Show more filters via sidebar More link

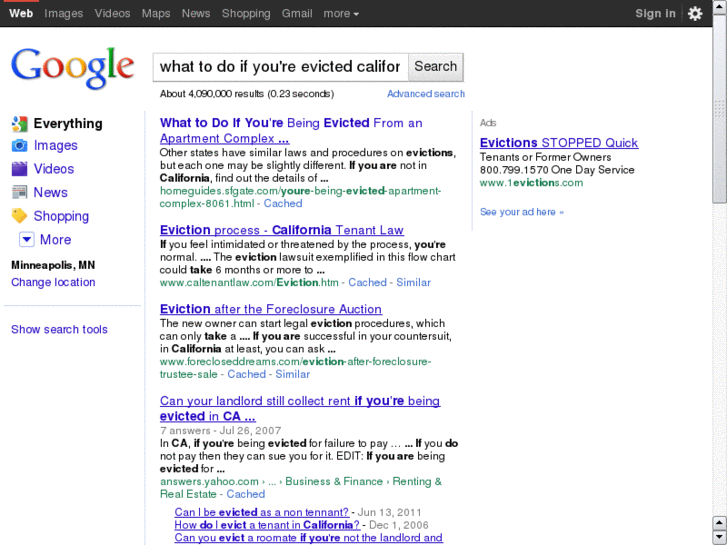[x=56, y=239]
